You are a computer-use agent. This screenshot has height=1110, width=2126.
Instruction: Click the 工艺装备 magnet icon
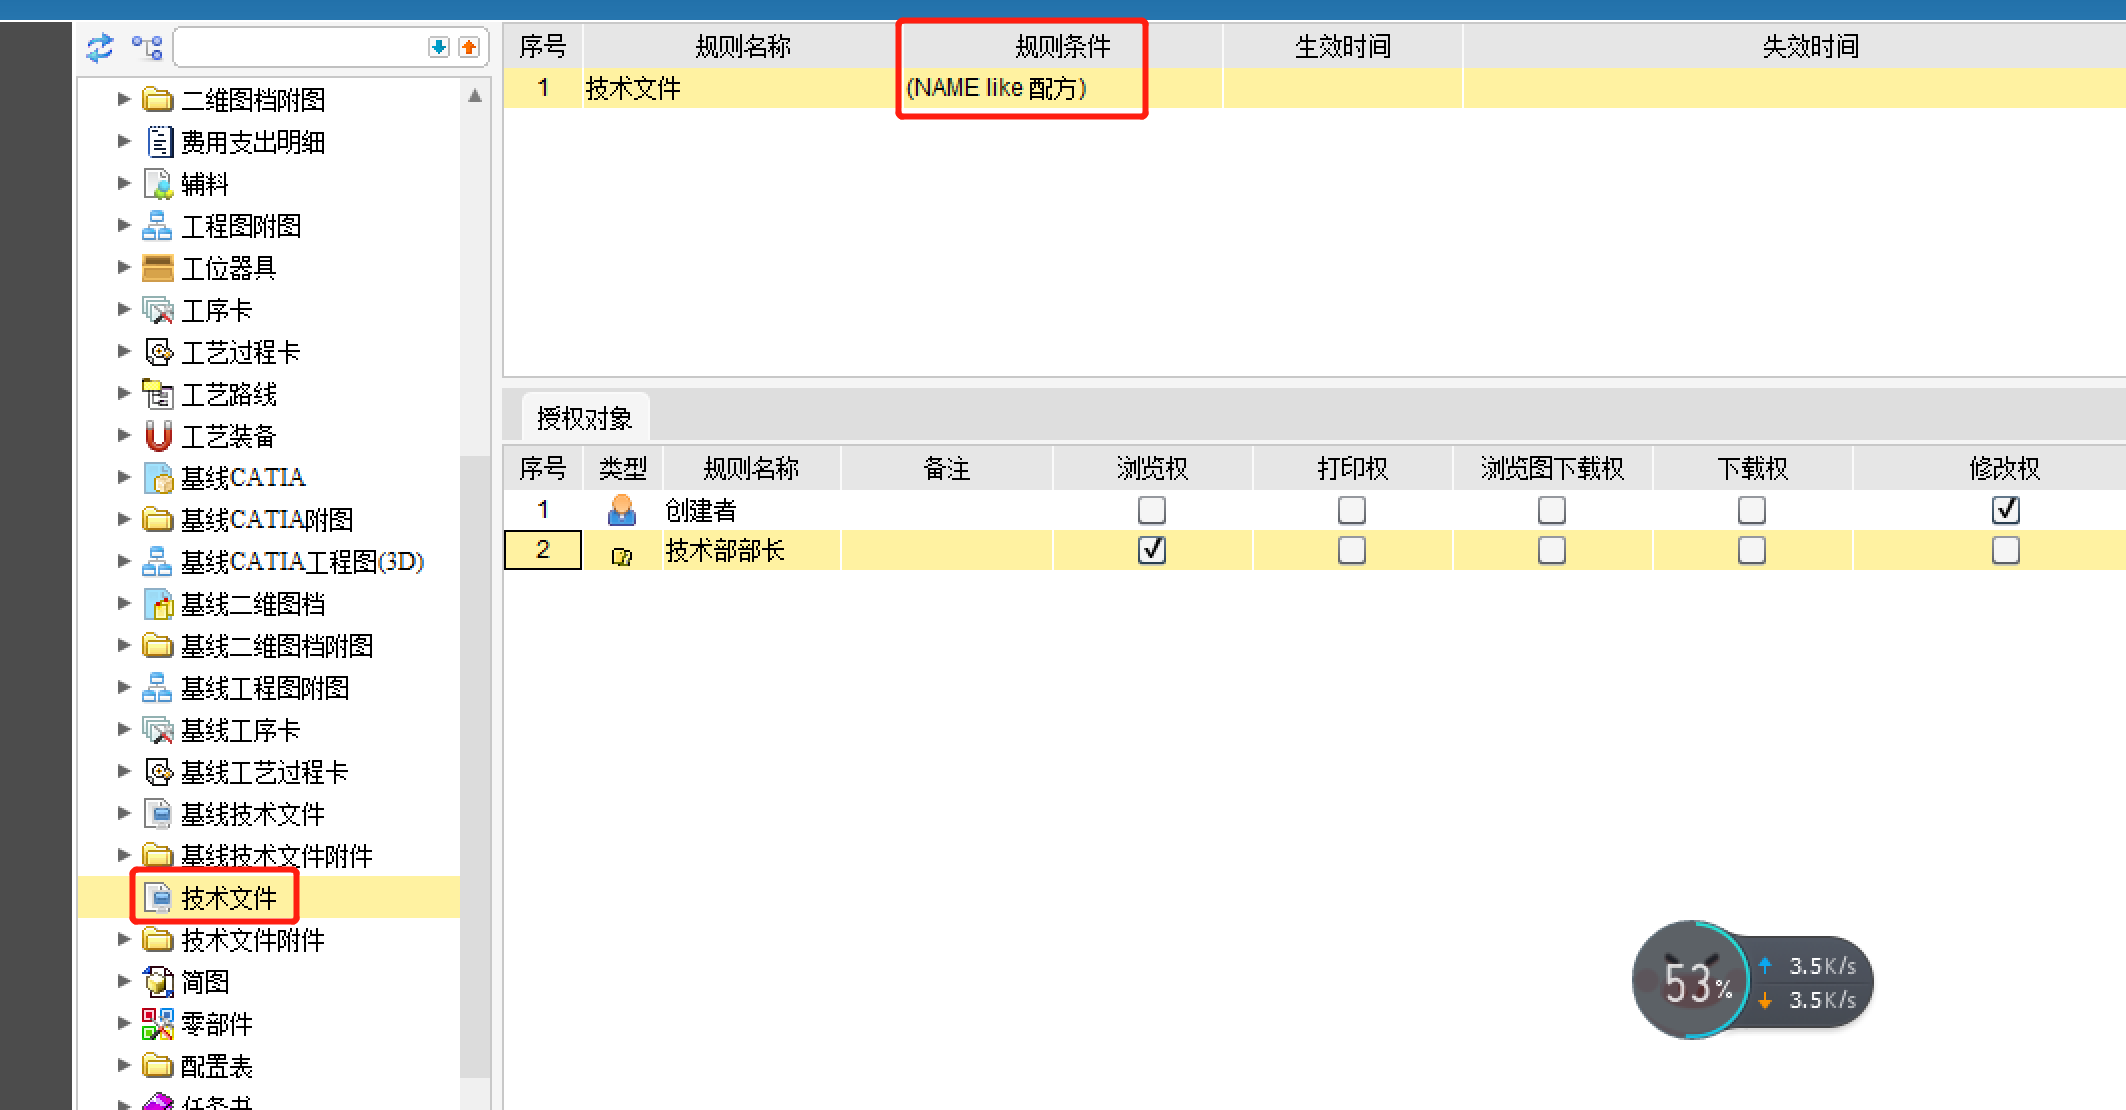tap(158, 436)
